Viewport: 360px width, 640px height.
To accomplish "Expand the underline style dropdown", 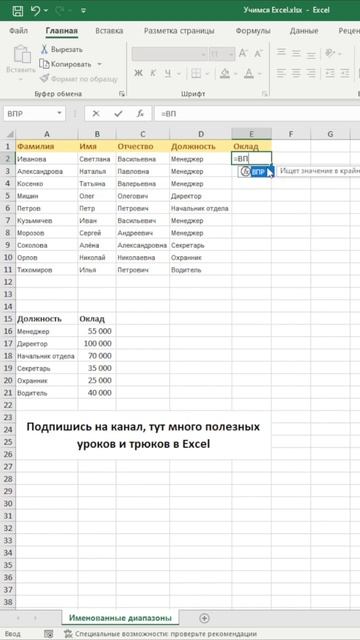I will [x=179, y=74].
